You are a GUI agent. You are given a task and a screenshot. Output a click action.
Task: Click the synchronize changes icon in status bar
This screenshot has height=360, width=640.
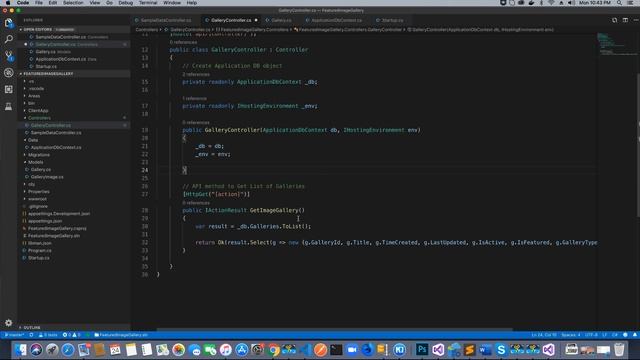(x=31, y=335)
